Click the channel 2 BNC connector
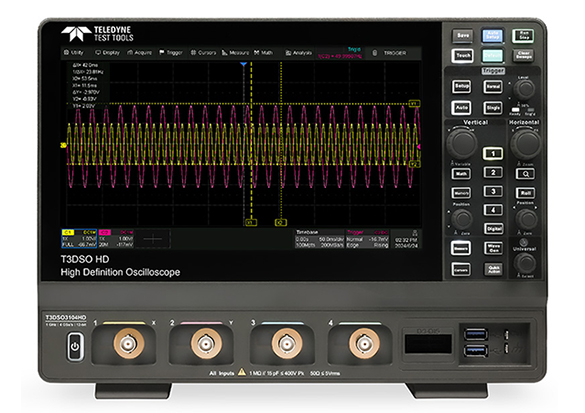 pos(206,343)
